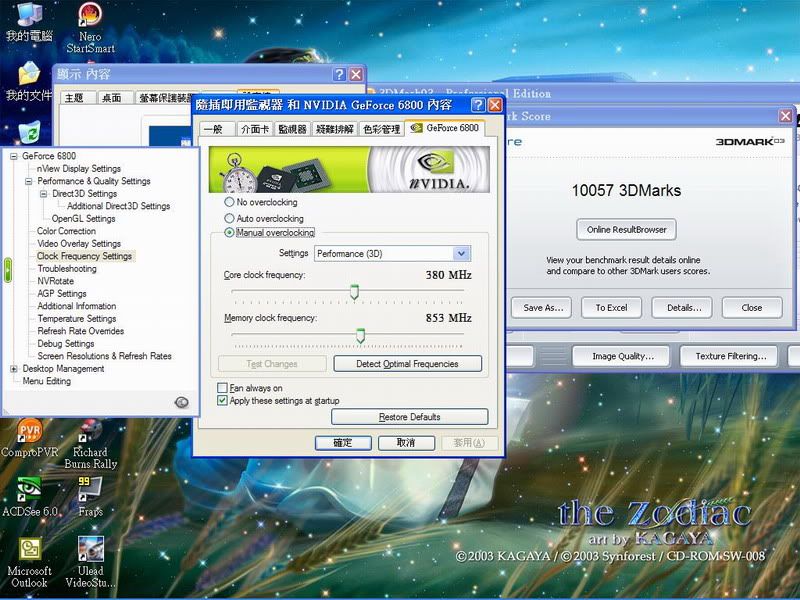Click To Excel in 3DMark Score
The image size is (800, 600).
pos(611,308)
